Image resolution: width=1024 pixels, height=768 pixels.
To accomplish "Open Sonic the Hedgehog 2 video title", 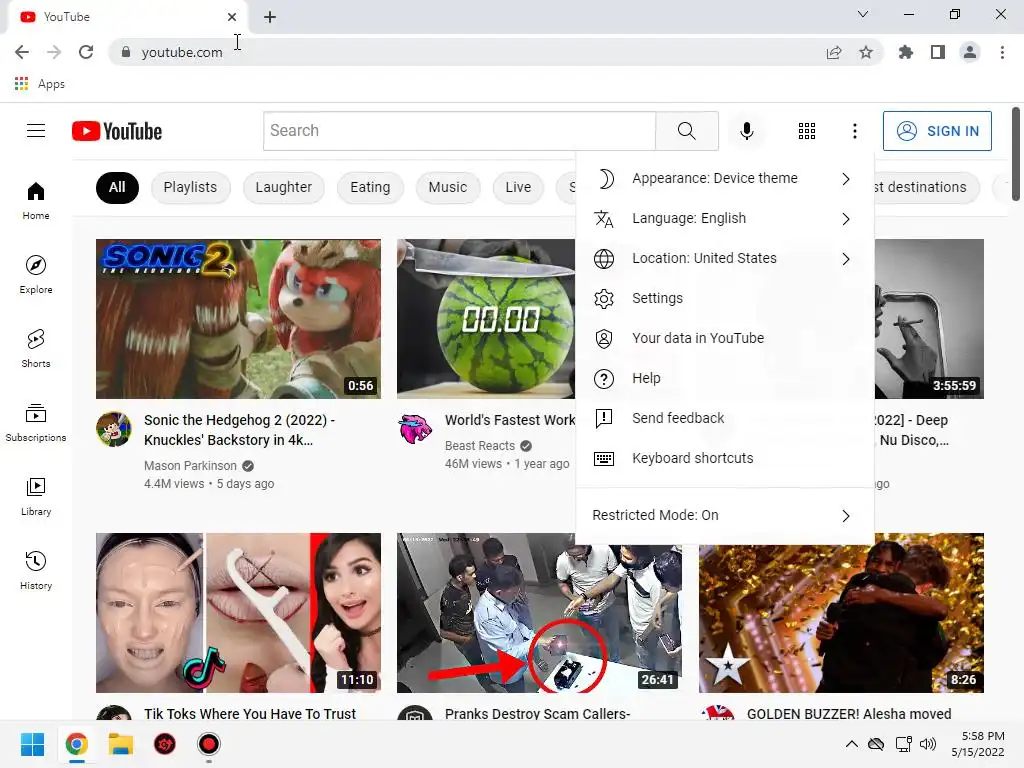I will click(240, 430).
